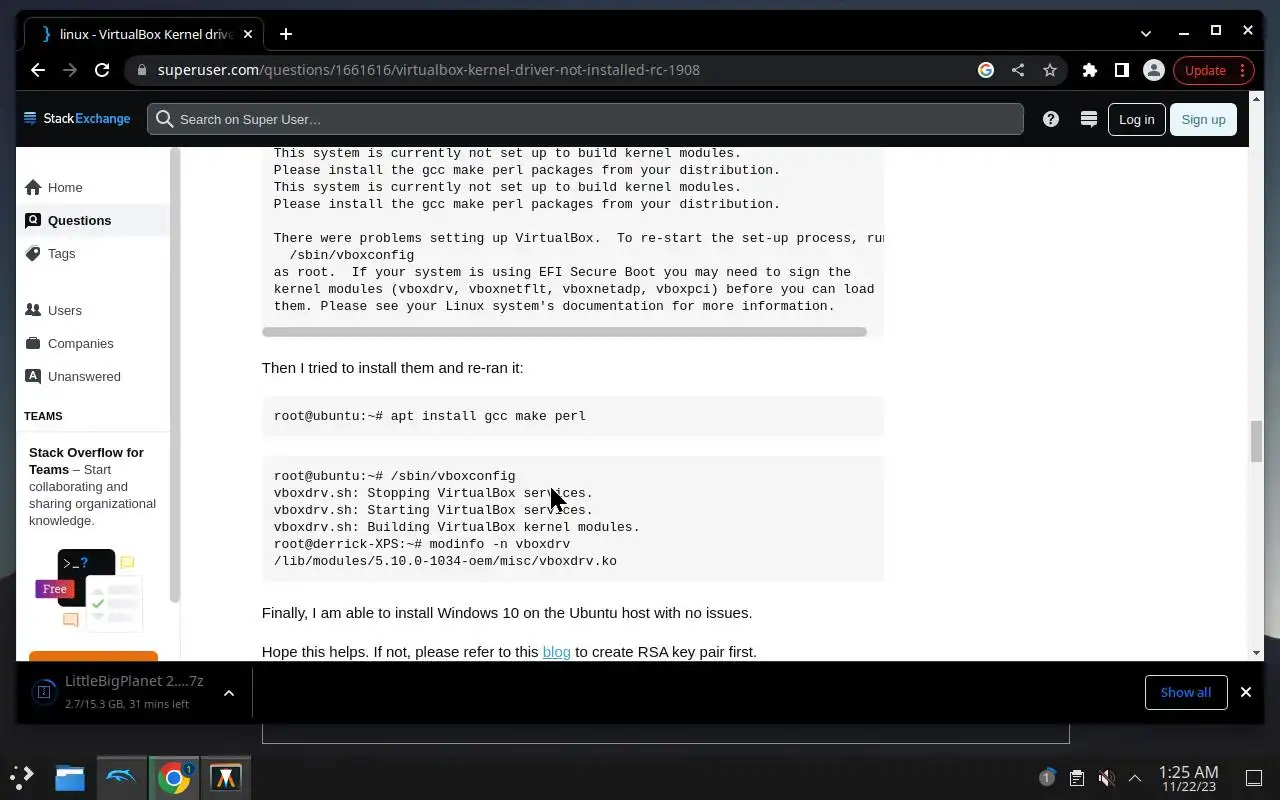
Task: Click the address bar URL
Action: coord(429,70)
